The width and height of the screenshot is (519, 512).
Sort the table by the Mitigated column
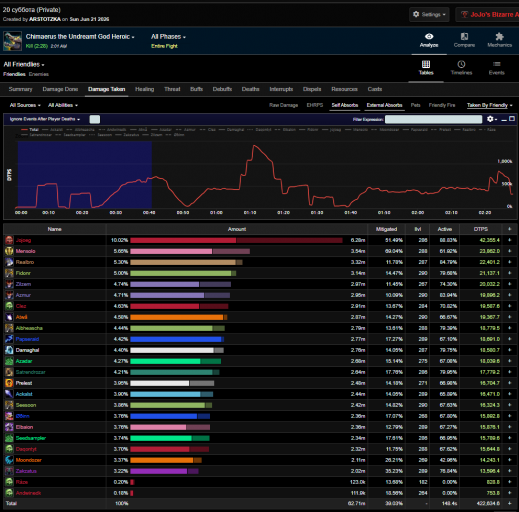386,229
